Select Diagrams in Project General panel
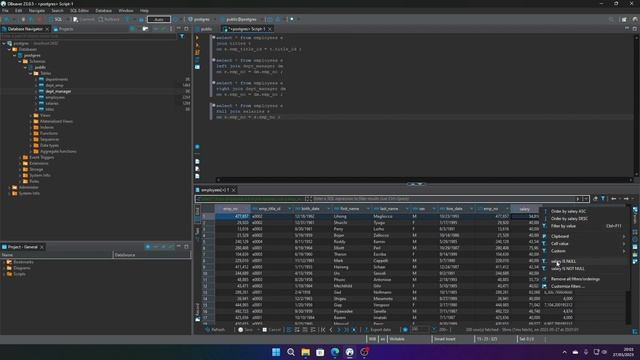 [x=22, y=268]
